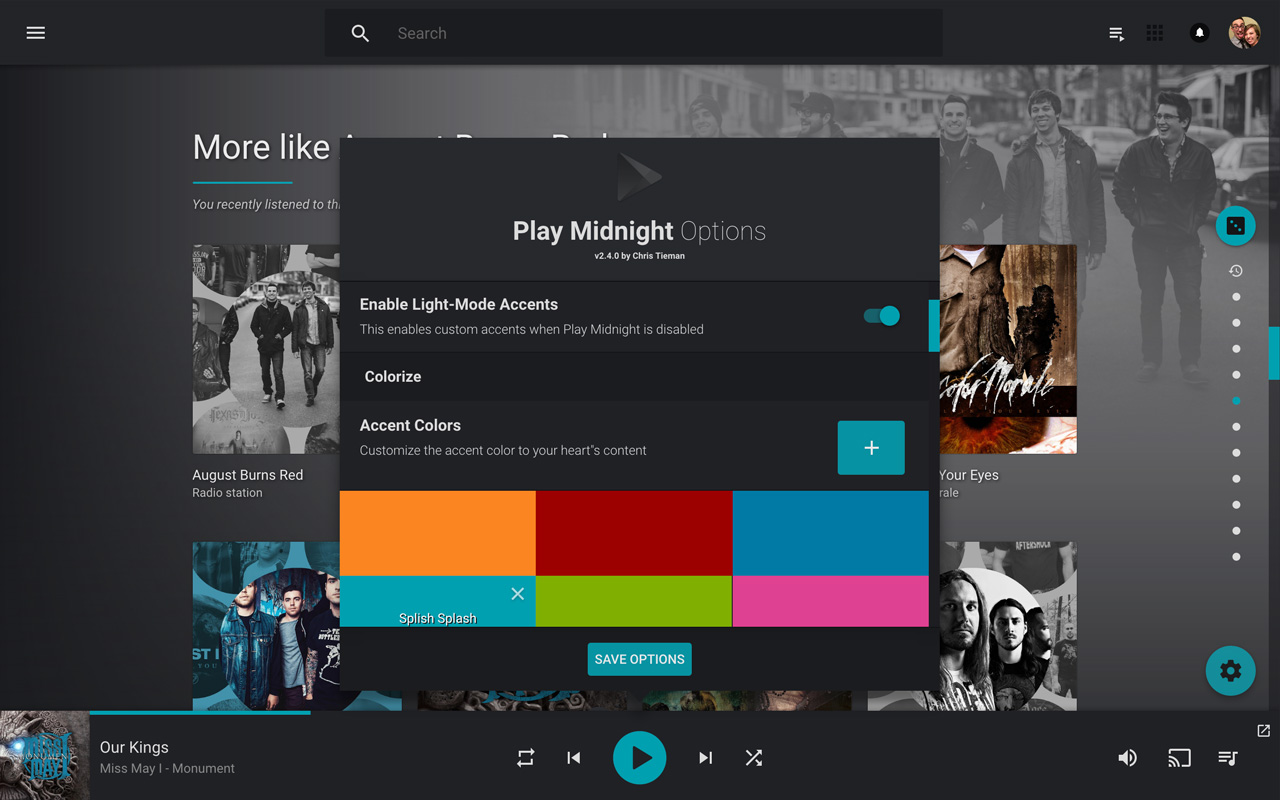Toggle repeat playback
This screenshot has width=1280, height=800.
(x=526, y=758)
